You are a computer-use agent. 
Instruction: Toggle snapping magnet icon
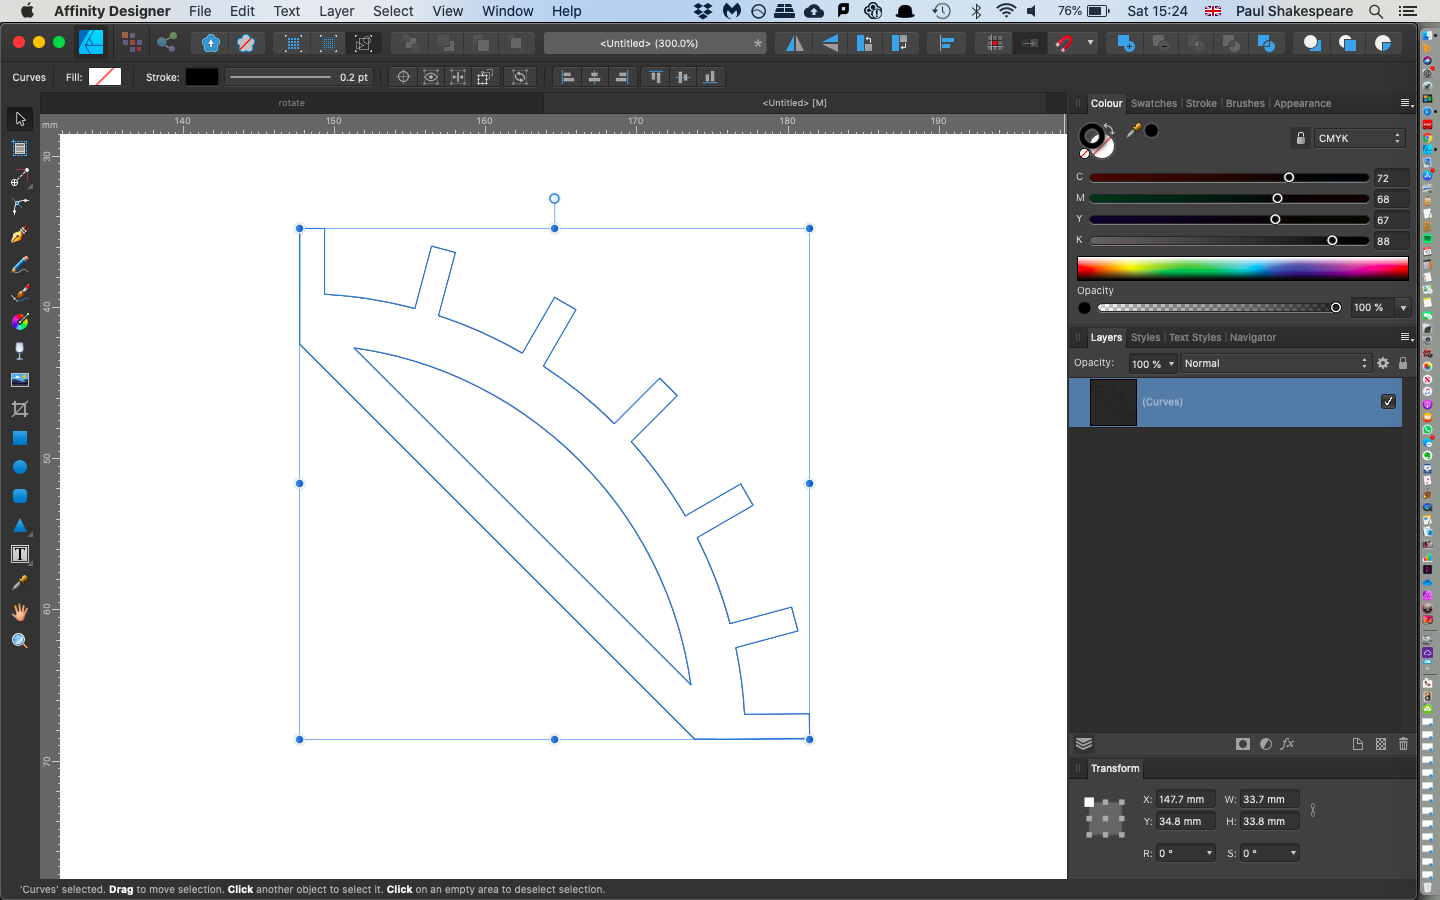[x=1064, y=43]
